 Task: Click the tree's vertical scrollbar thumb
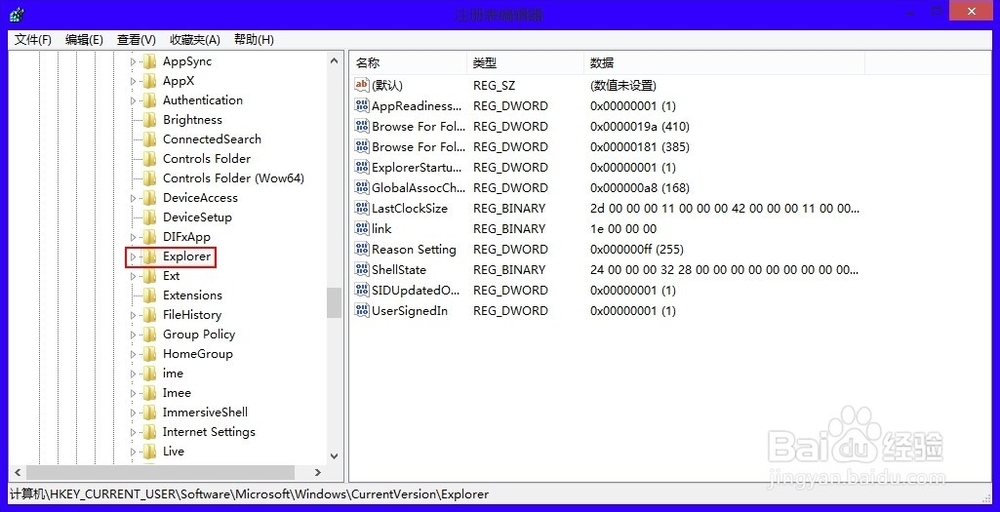[334, 302]
